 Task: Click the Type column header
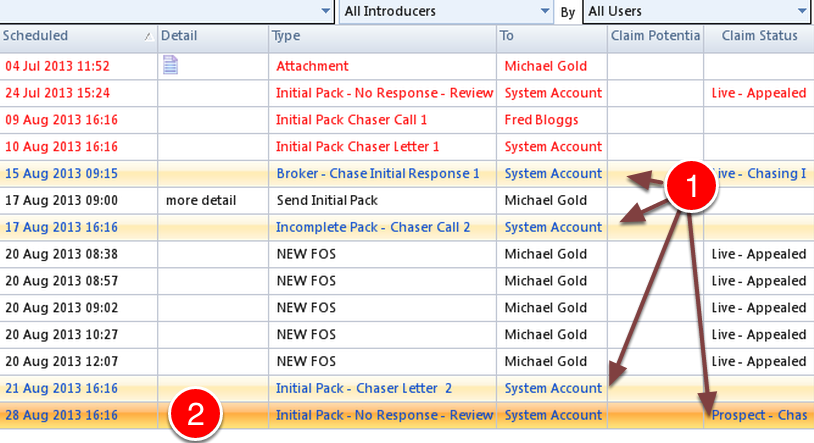tap(382, 36)
